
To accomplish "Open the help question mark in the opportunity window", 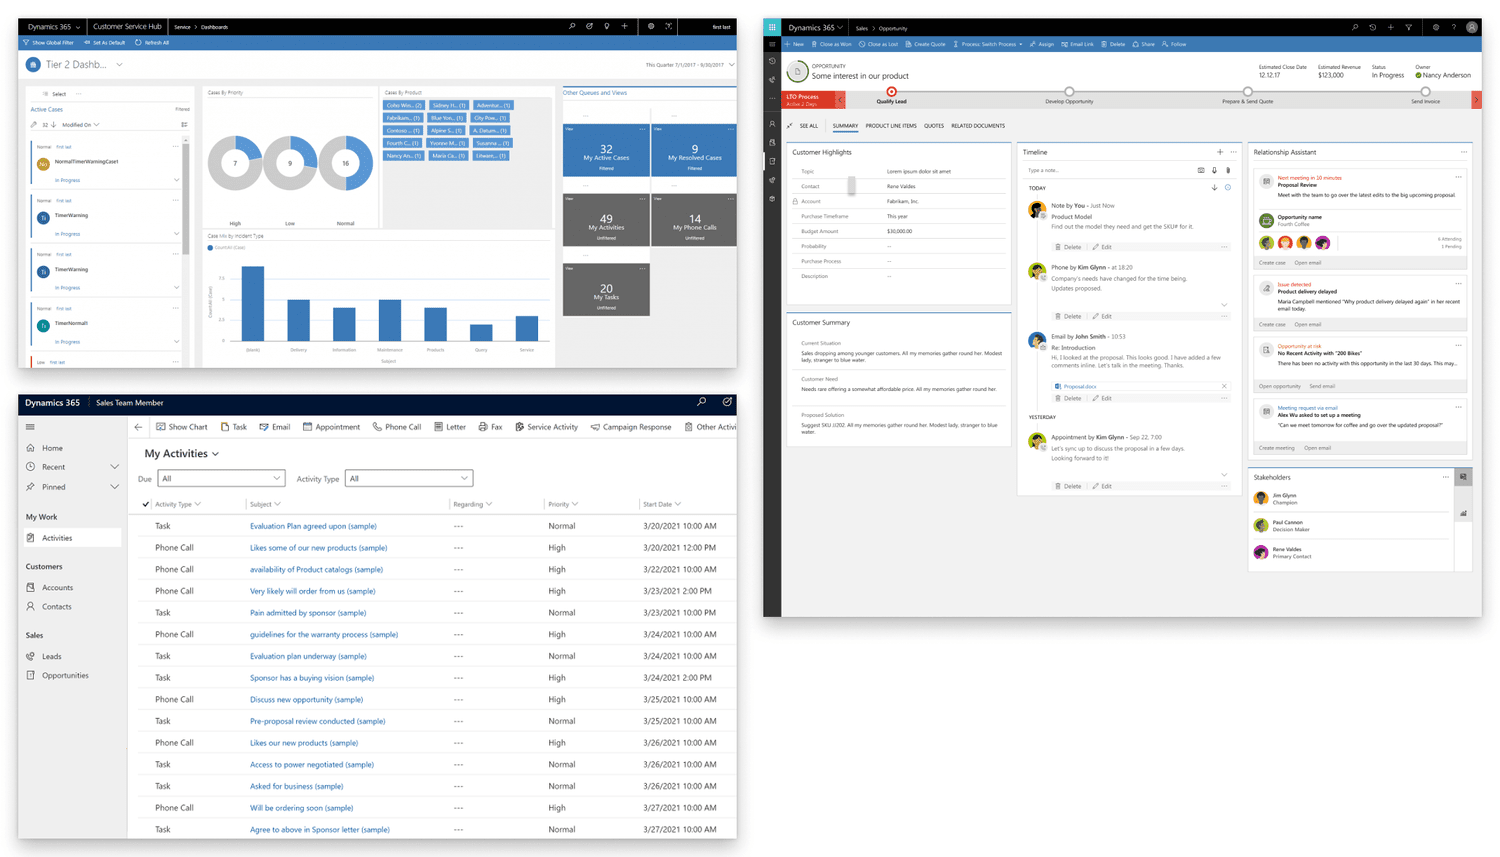I will click(x=1453, y=27).
